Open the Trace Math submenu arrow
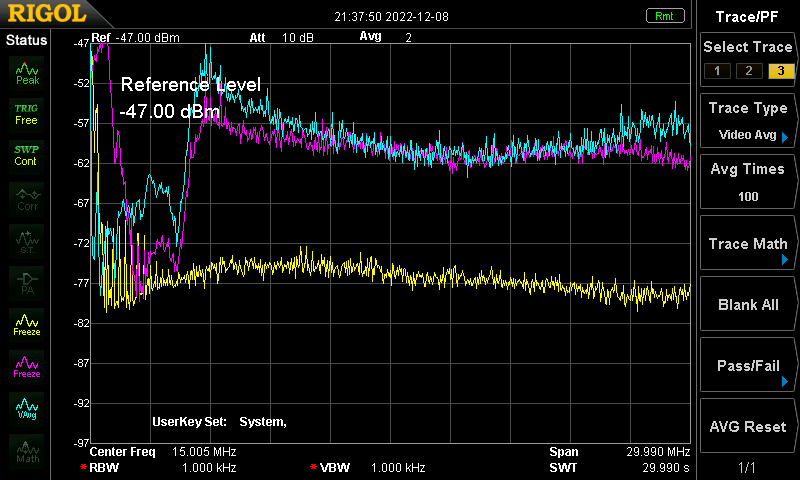800x480 pixels. click(x=785, y=260)
